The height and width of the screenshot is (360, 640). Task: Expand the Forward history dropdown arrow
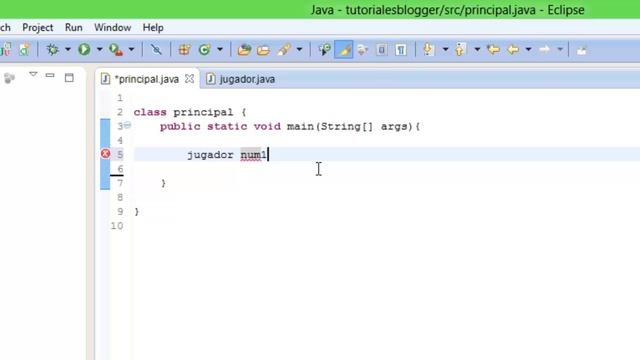(560, 50)
